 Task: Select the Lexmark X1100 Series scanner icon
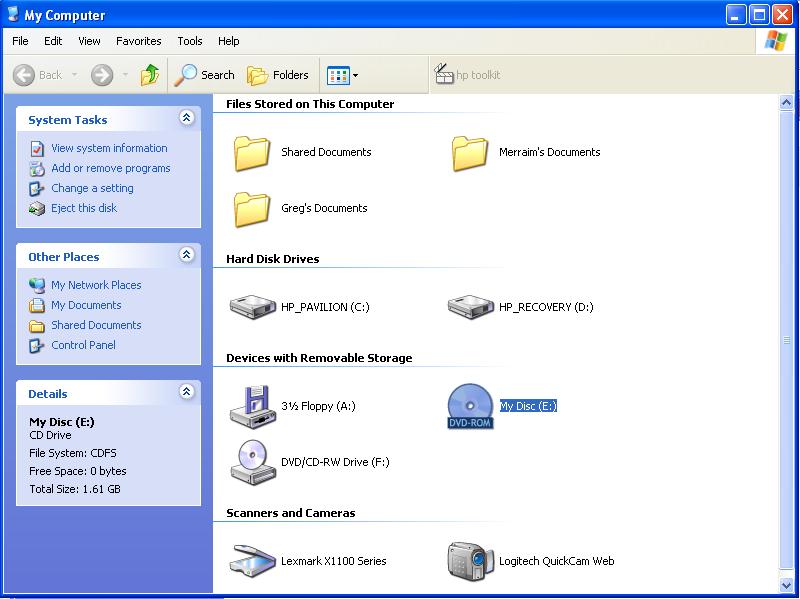click(x=253, y=561)
